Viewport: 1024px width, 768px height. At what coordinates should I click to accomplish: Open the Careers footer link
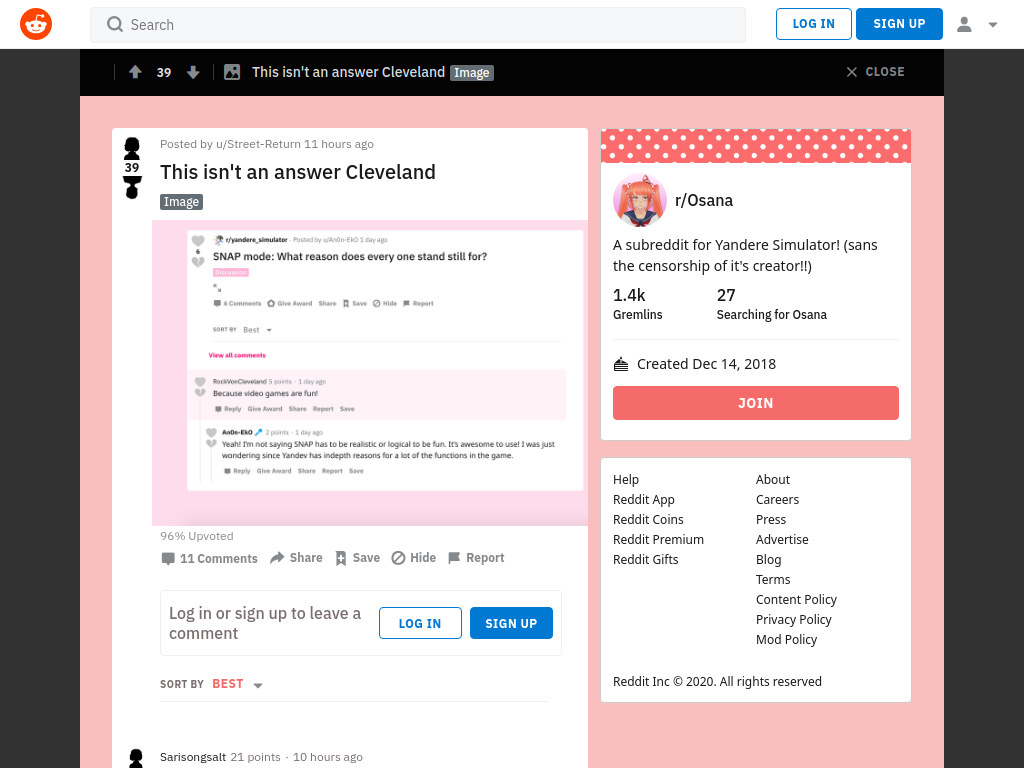(777, 500)
